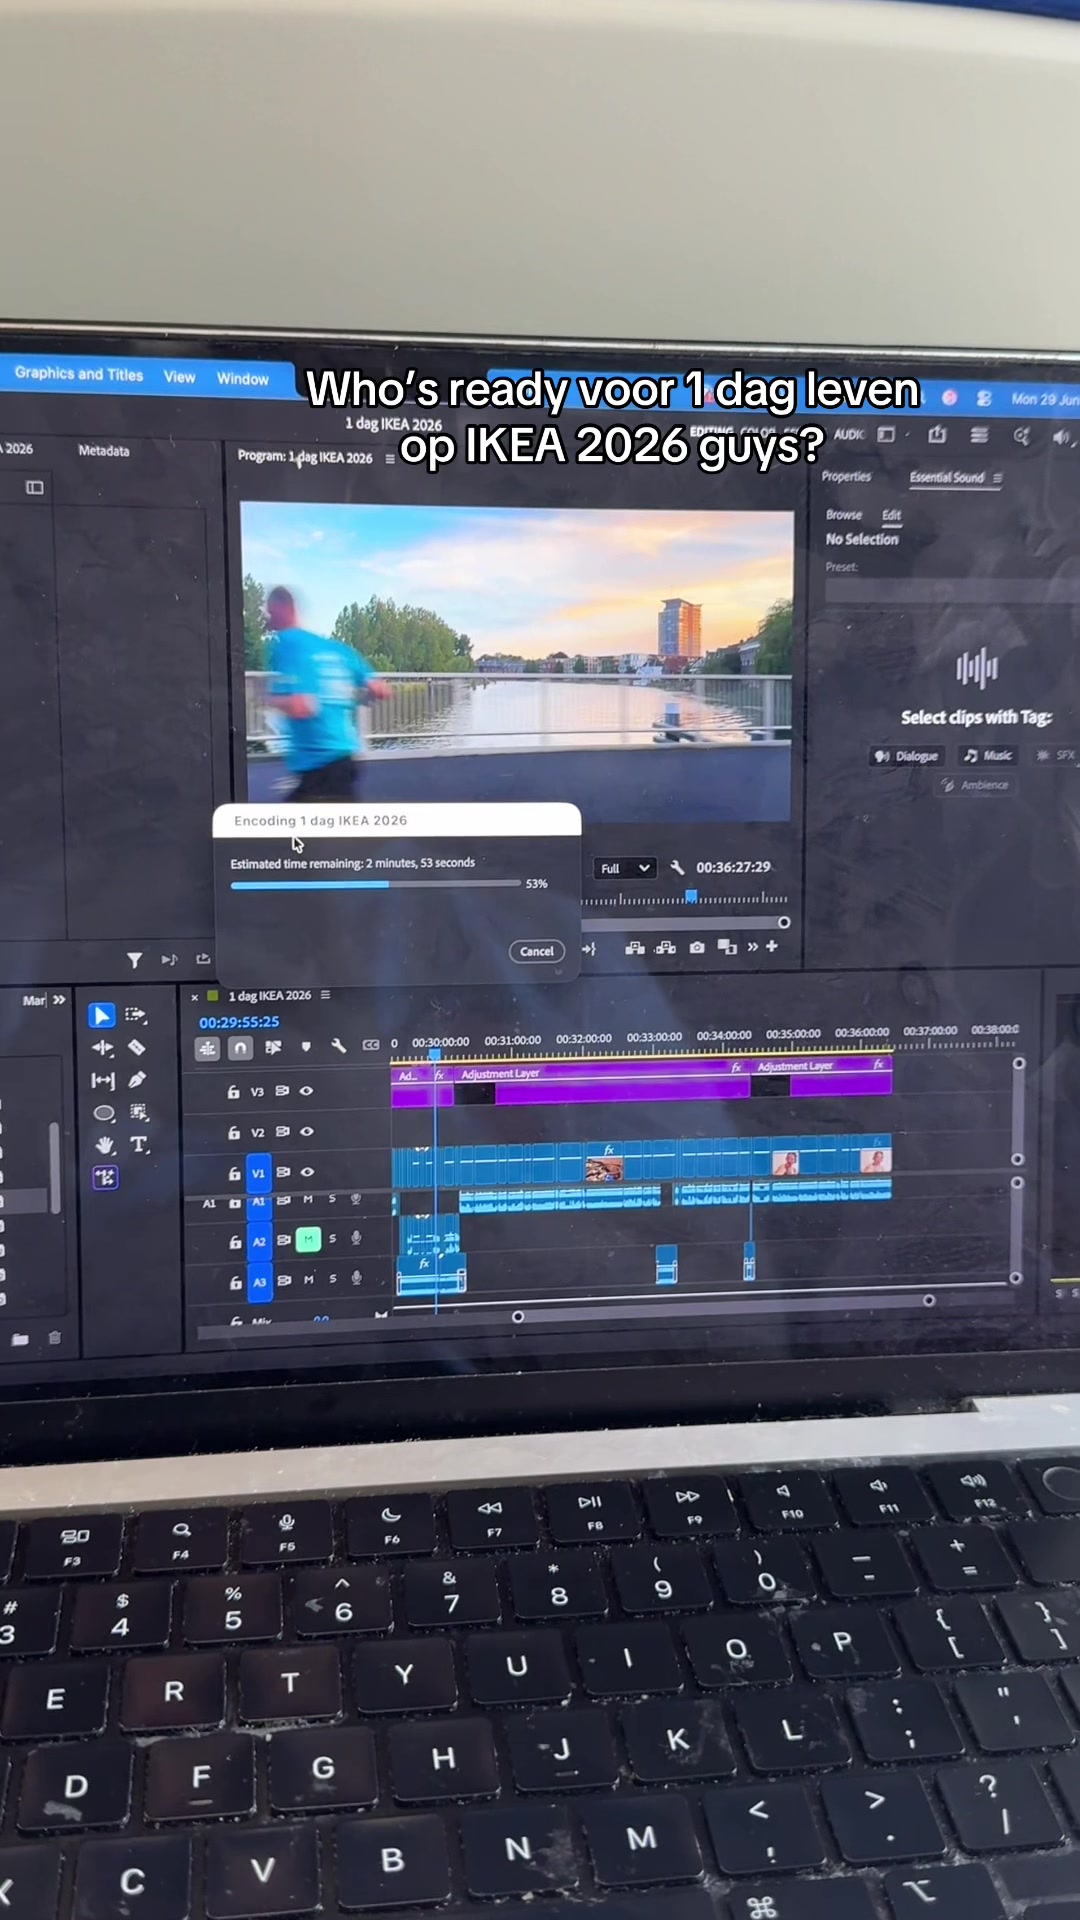This screenshot has width=1080, height=1920.
Task: Open the Full playback resolution dropdown
Action: click(625, 868)
